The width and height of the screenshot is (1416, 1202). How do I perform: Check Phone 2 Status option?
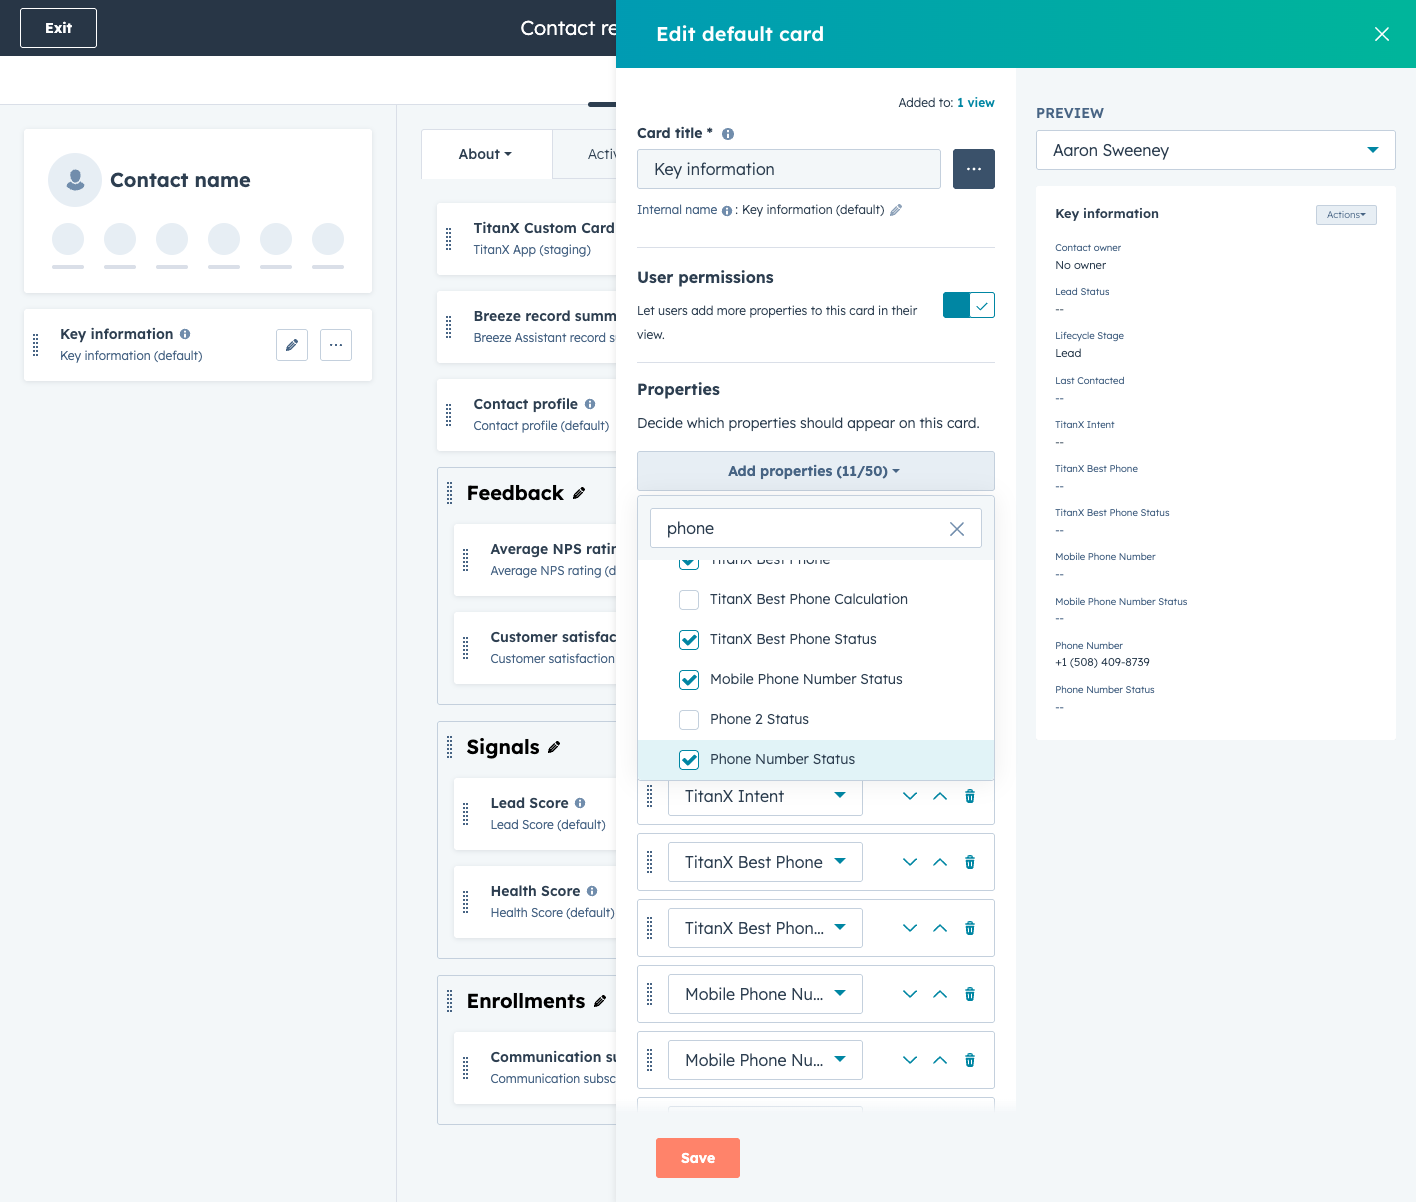689,720
